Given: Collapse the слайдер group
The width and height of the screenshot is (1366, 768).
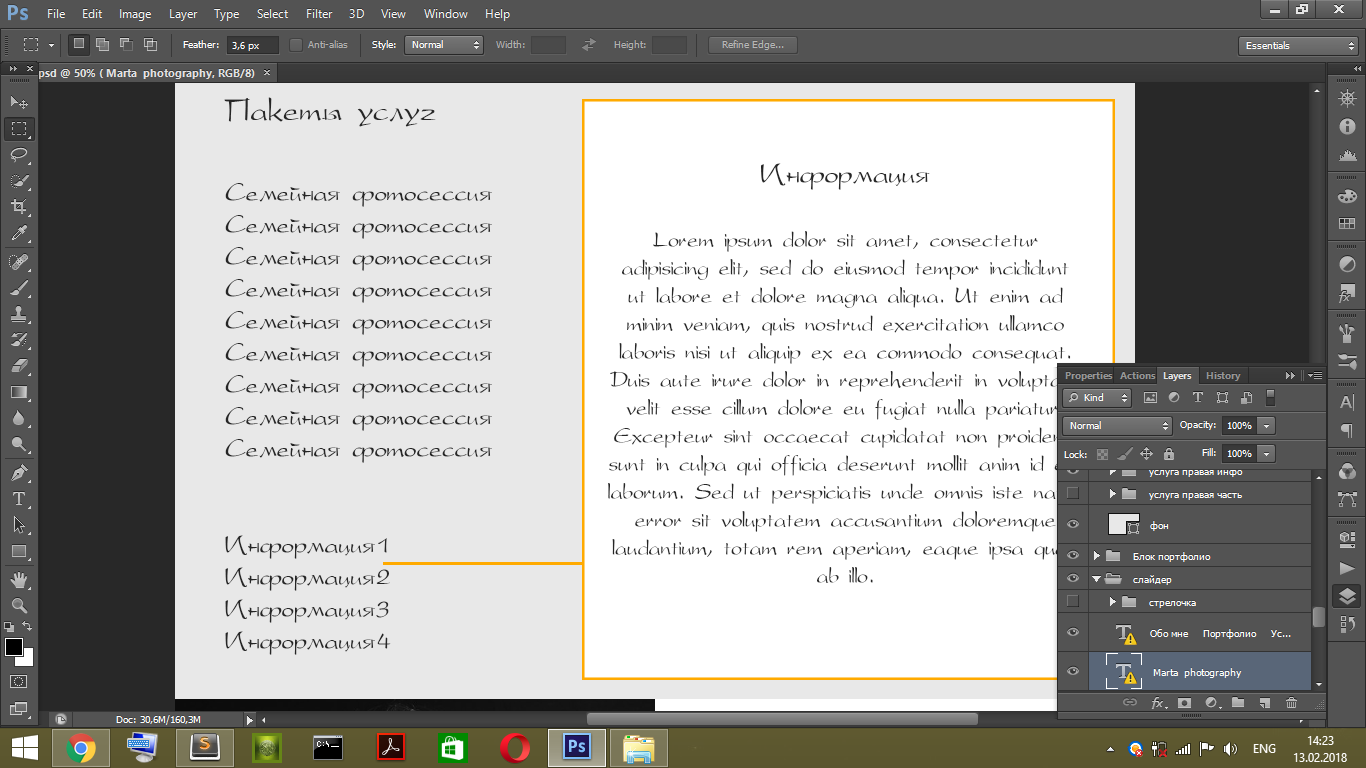Looking at the screenshot, I should point(1097,579).
